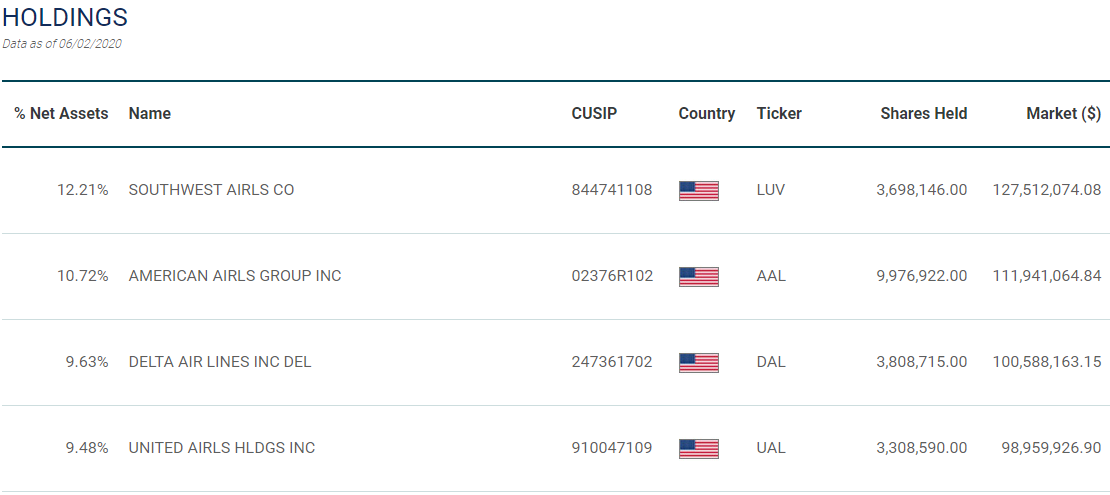The width and height of the screenshot is (1110, 495).
Task: Click the AAL ticker symbol
Action: coord(771,276)
